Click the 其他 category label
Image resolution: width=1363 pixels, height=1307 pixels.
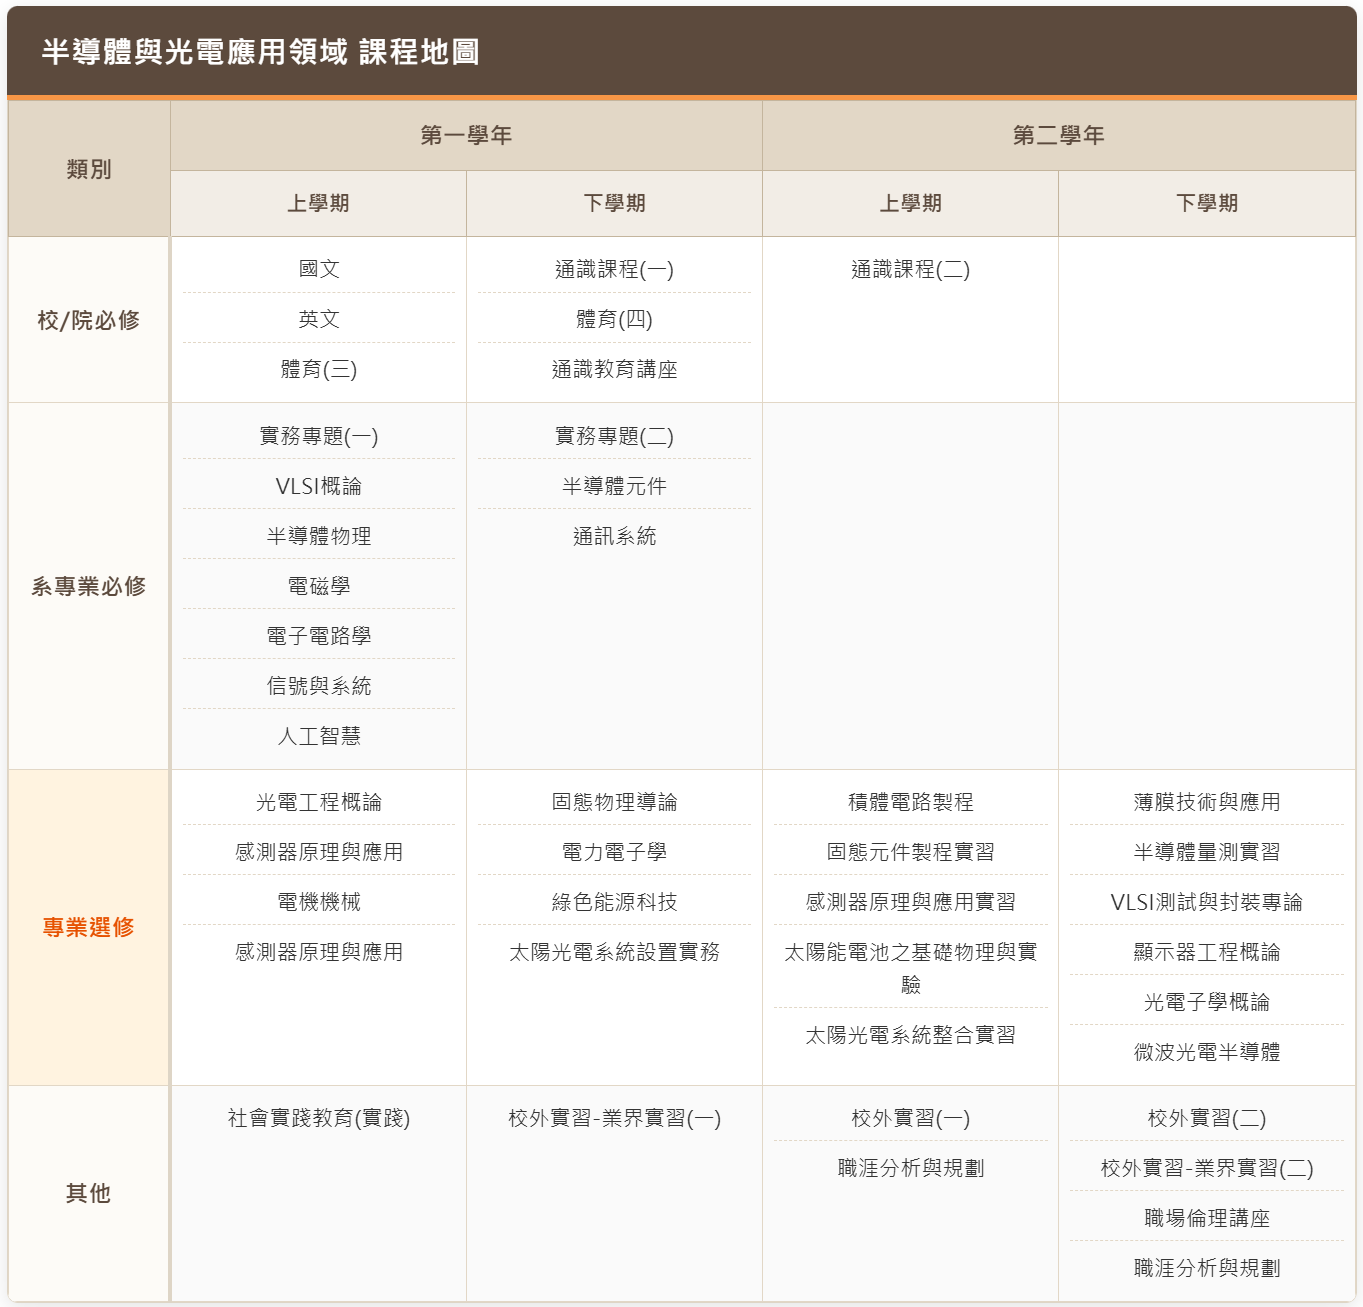pos(88,1193)
